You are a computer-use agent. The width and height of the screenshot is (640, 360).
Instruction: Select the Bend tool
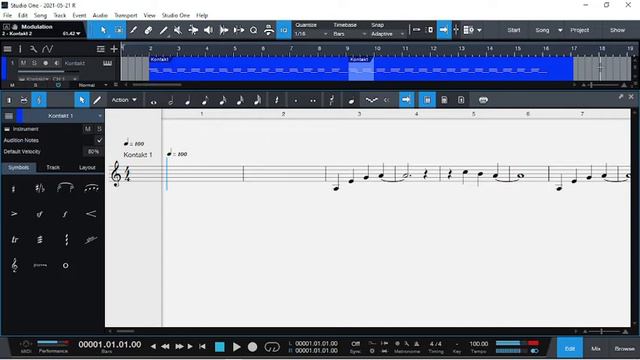[193, 30]
